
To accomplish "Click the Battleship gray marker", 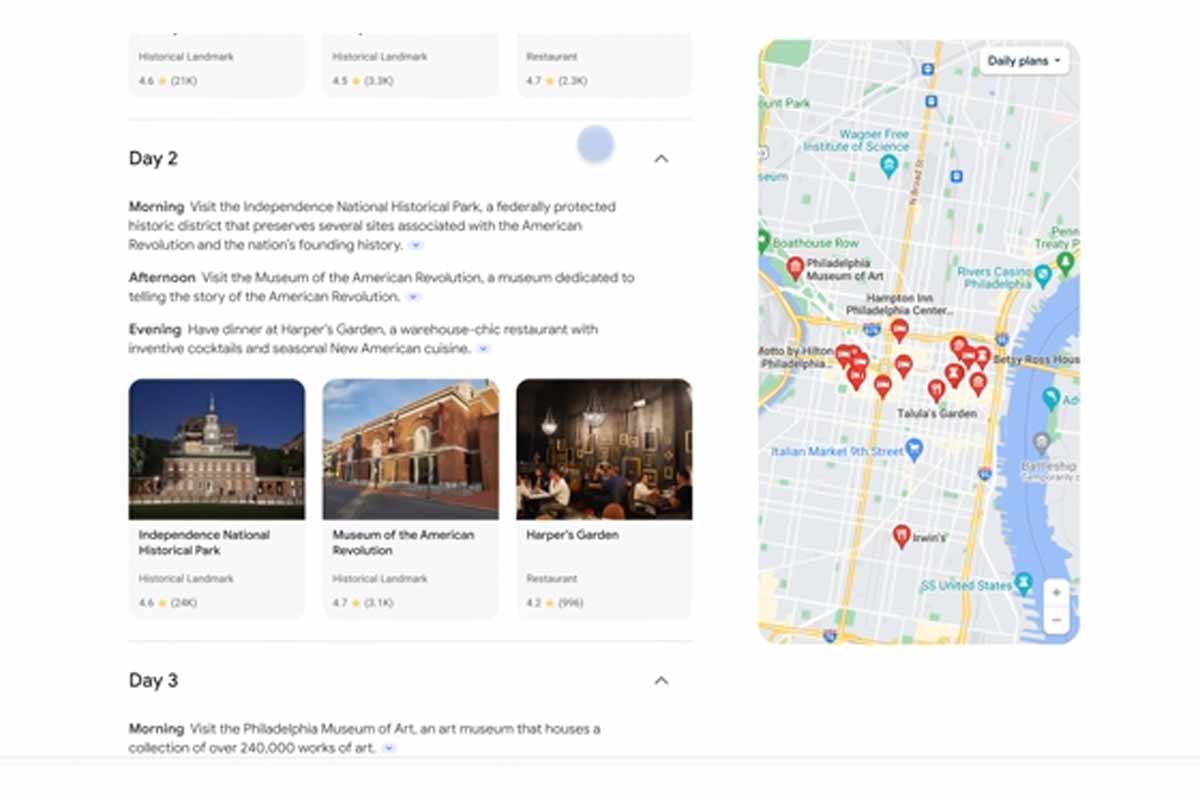I will pos(1041,441).
